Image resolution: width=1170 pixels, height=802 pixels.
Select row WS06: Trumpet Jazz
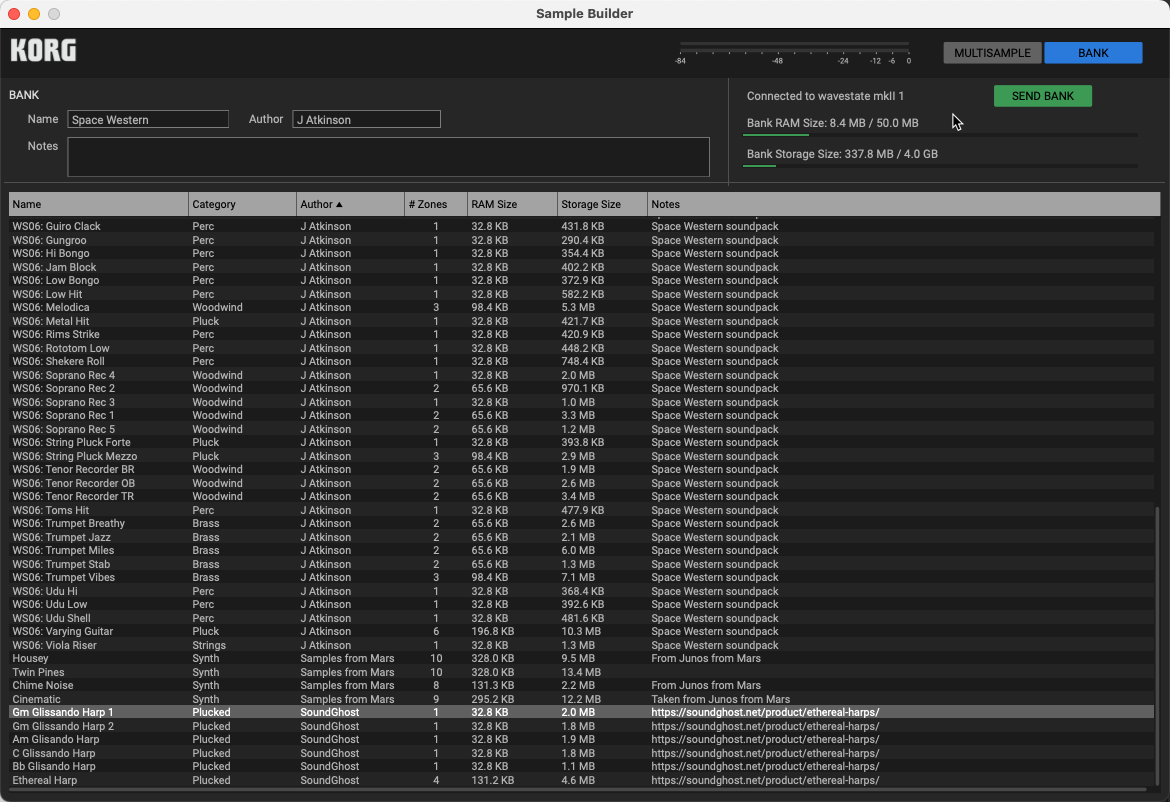point(581,537)
